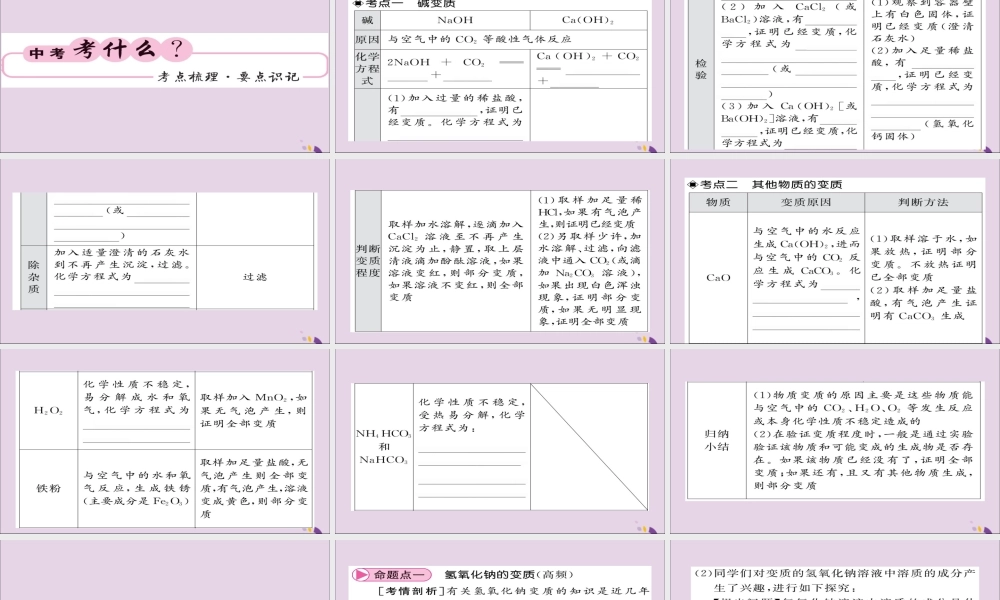This screenshot has height=600, width=1000.
Task: Click the 物质 column header
Action: click(718, 202)
